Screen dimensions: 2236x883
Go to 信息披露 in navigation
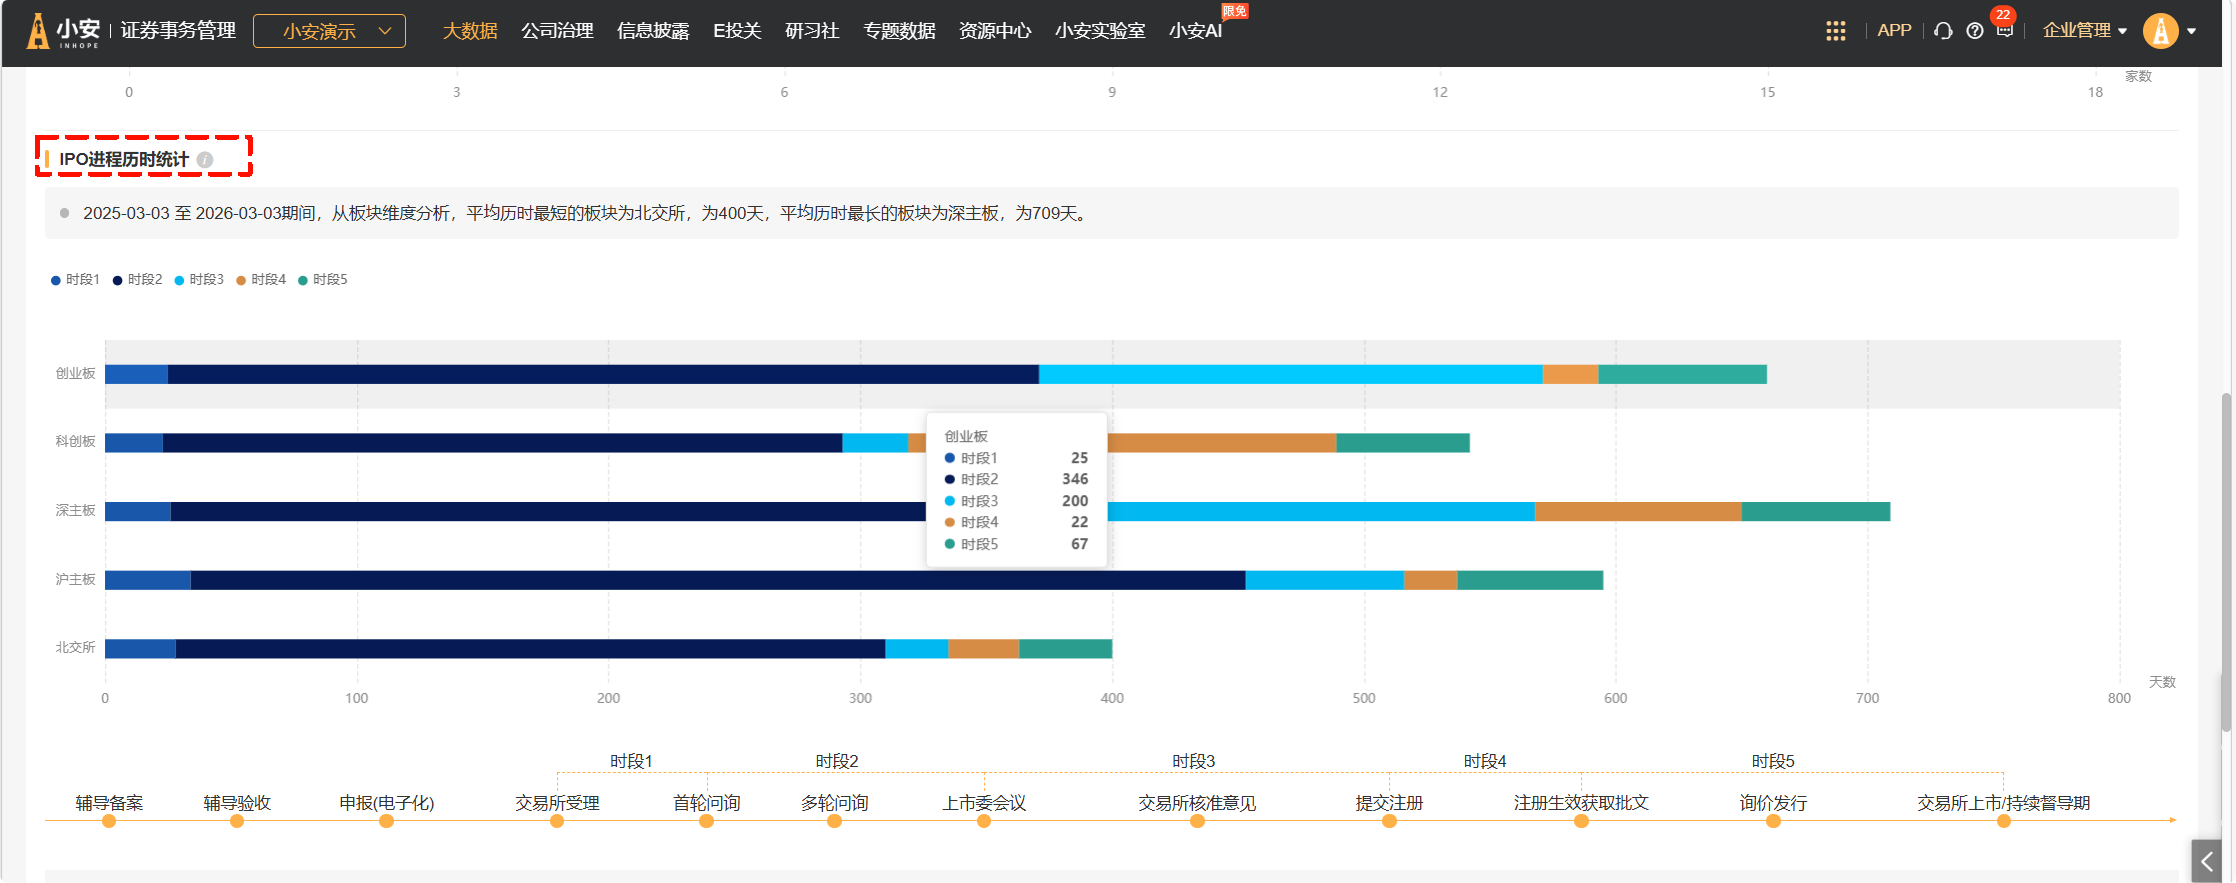(653, 31)
